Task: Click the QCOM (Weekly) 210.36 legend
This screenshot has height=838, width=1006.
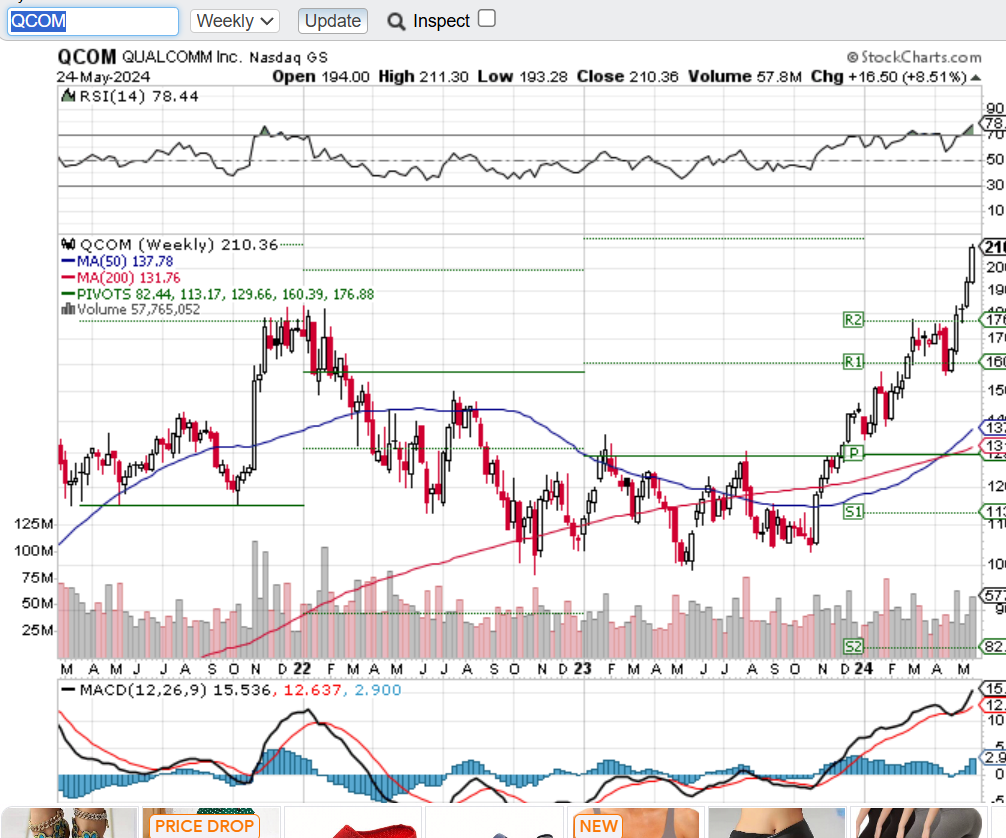Action: click(179, 244)
